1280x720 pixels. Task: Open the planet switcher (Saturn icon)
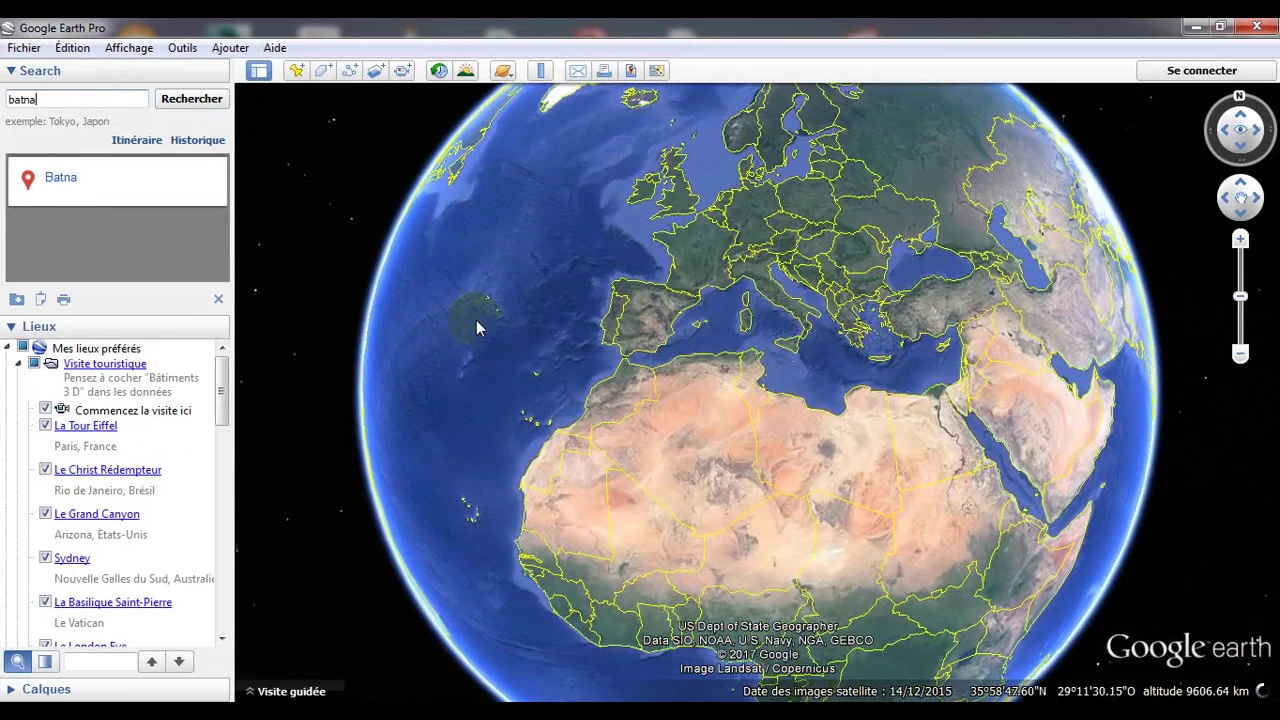pyautogui.click(x=503, y=71)
